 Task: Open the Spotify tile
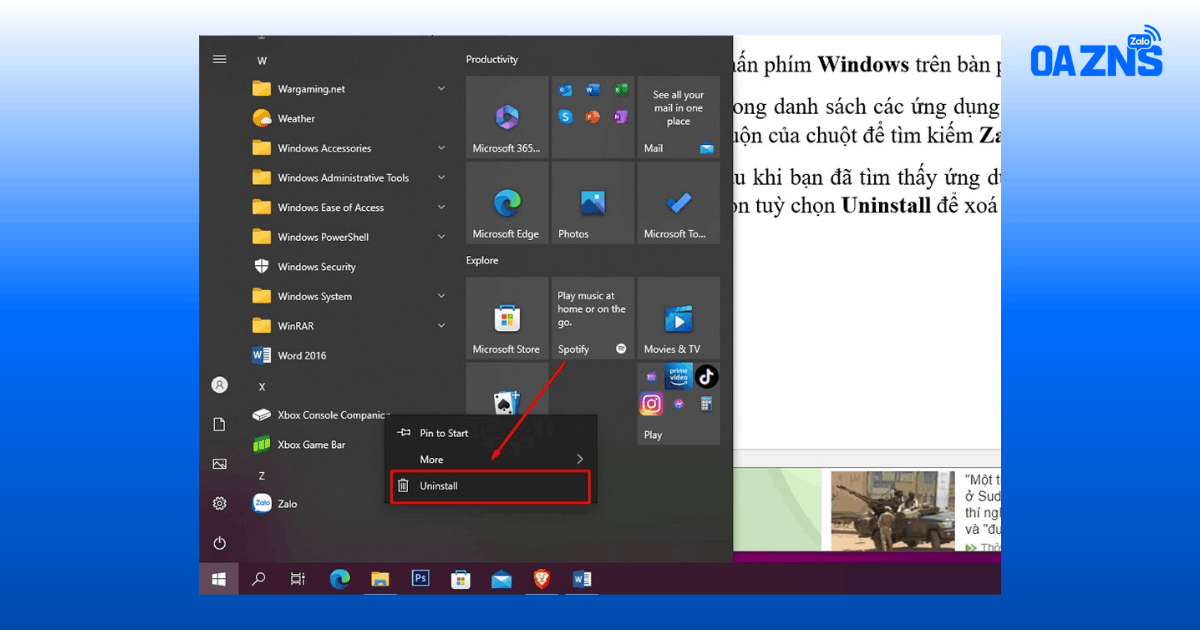[x=593, y=318]
